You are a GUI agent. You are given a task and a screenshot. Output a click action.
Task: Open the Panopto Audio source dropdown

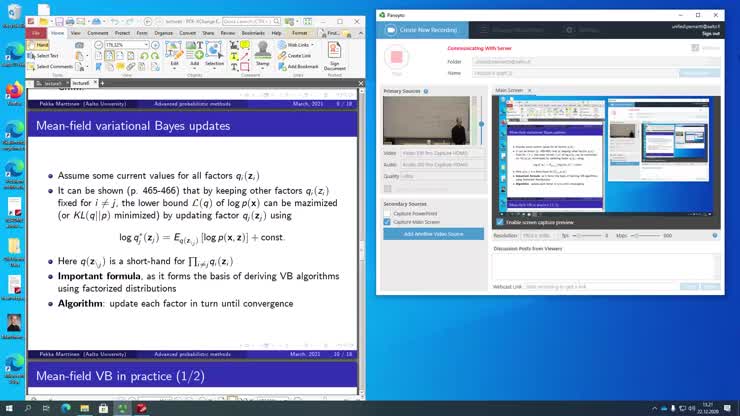(x=442, y=164)
